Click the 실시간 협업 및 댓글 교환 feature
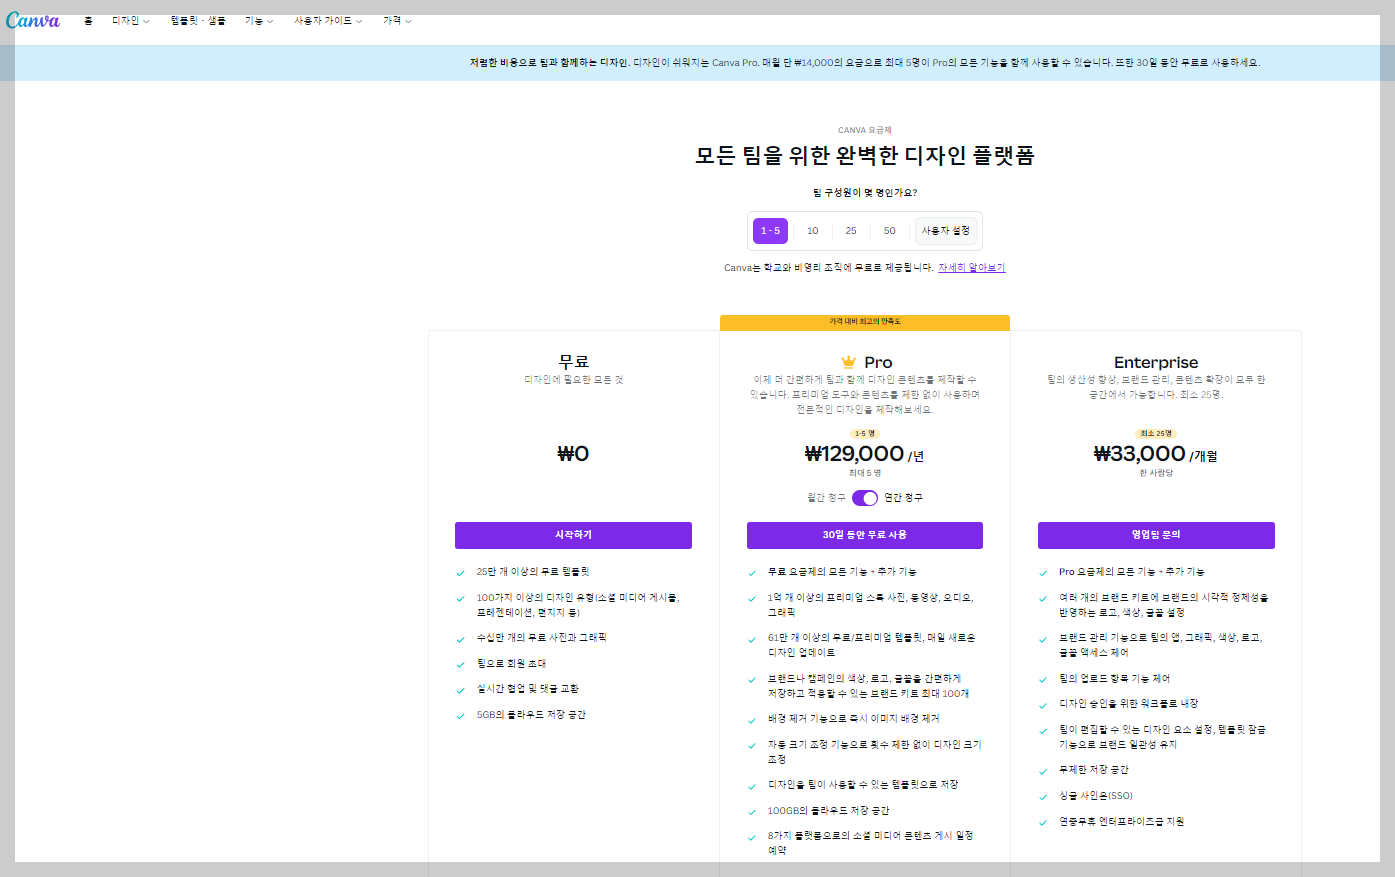1395x877 pixels. [527, 689]
